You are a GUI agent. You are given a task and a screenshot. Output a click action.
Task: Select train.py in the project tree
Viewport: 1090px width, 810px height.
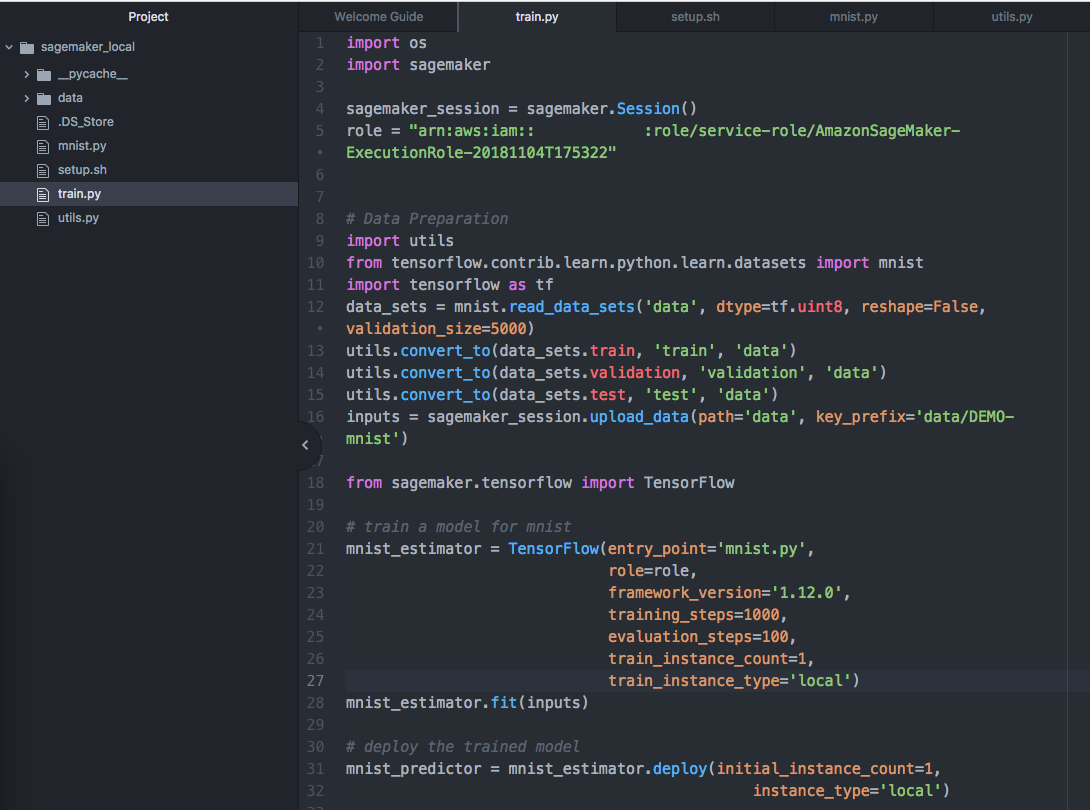tap(79, 194)
